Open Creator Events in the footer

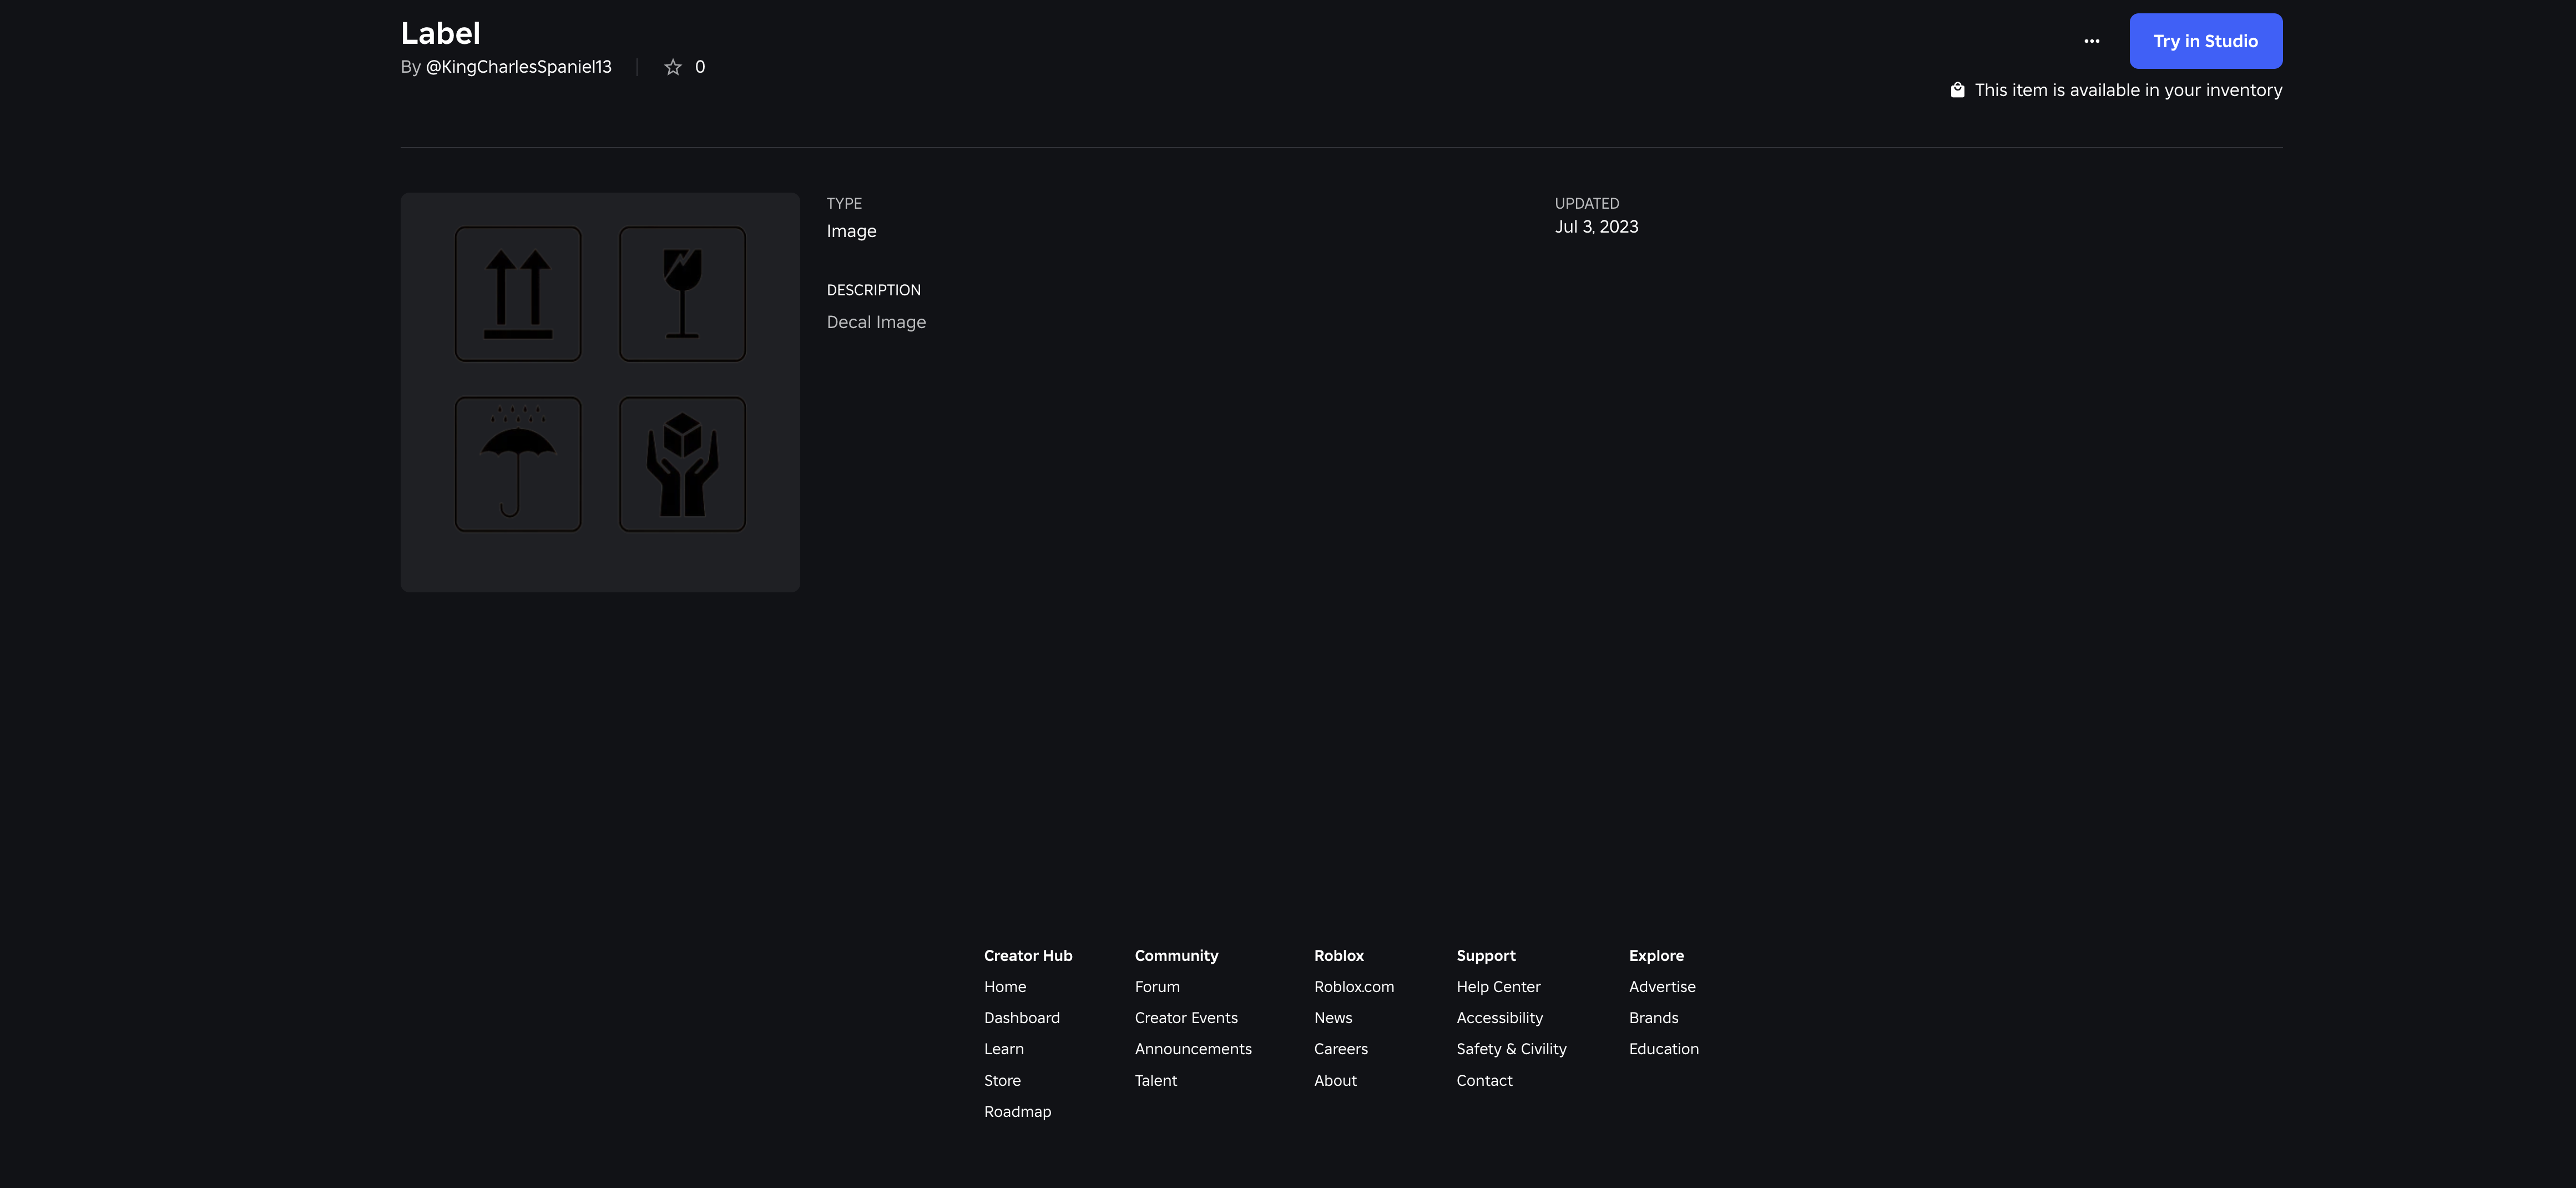pos(1185,1018)
